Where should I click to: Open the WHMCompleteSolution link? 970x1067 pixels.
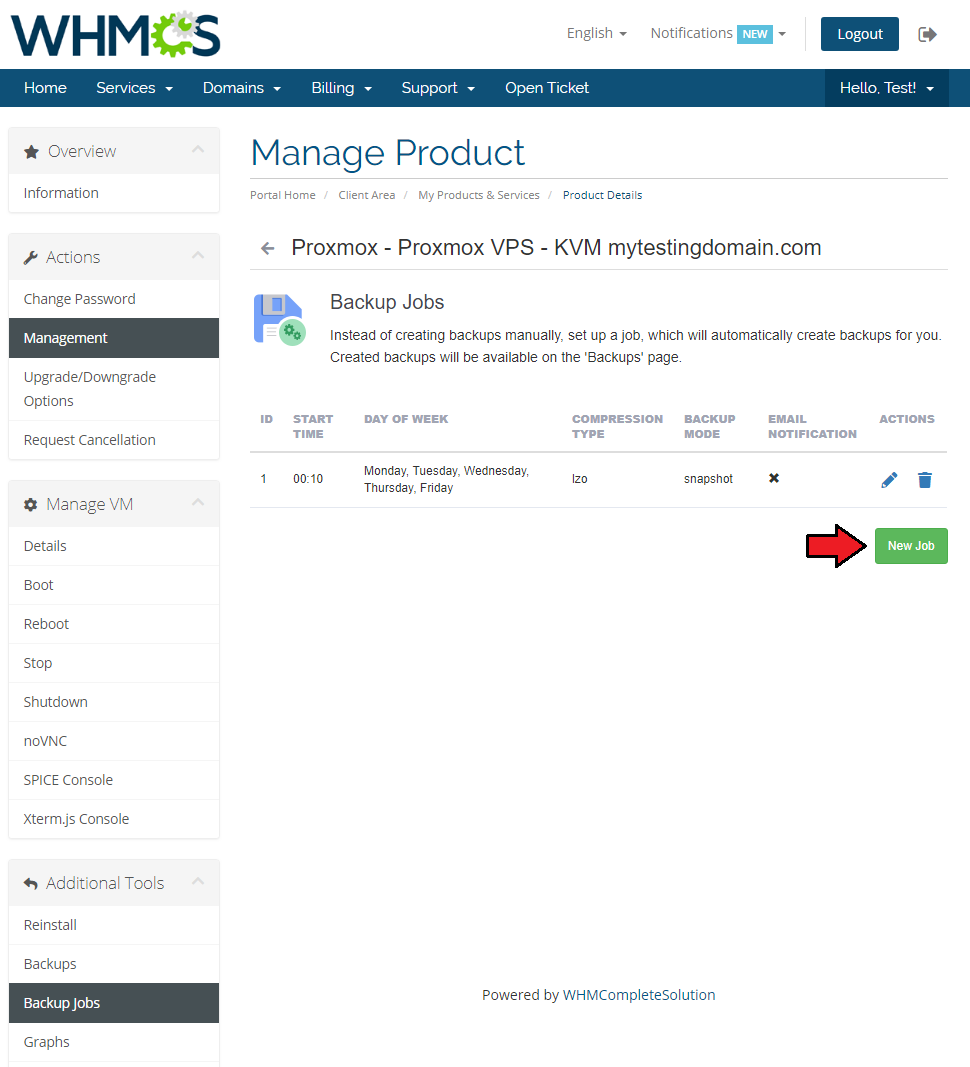point(638,995)
